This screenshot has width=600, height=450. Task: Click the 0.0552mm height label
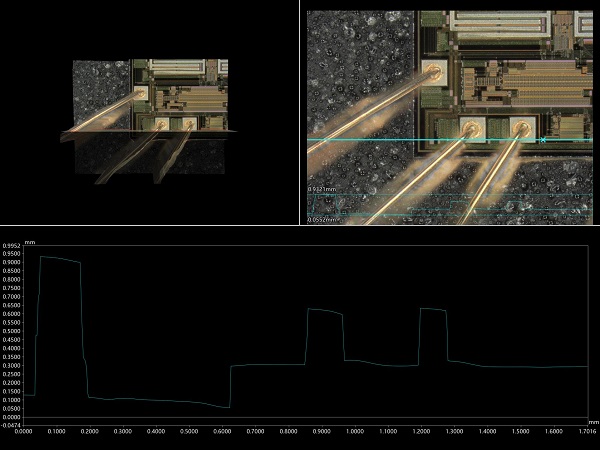pyautogui.click(x=322, y=219)
